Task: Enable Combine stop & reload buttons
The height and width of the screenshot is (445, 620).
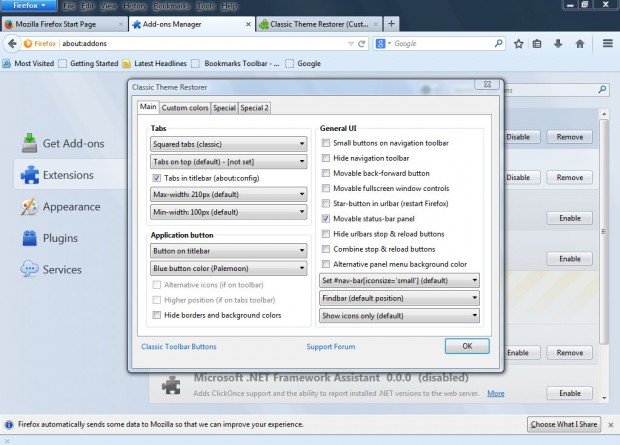Action: [326, 249]
